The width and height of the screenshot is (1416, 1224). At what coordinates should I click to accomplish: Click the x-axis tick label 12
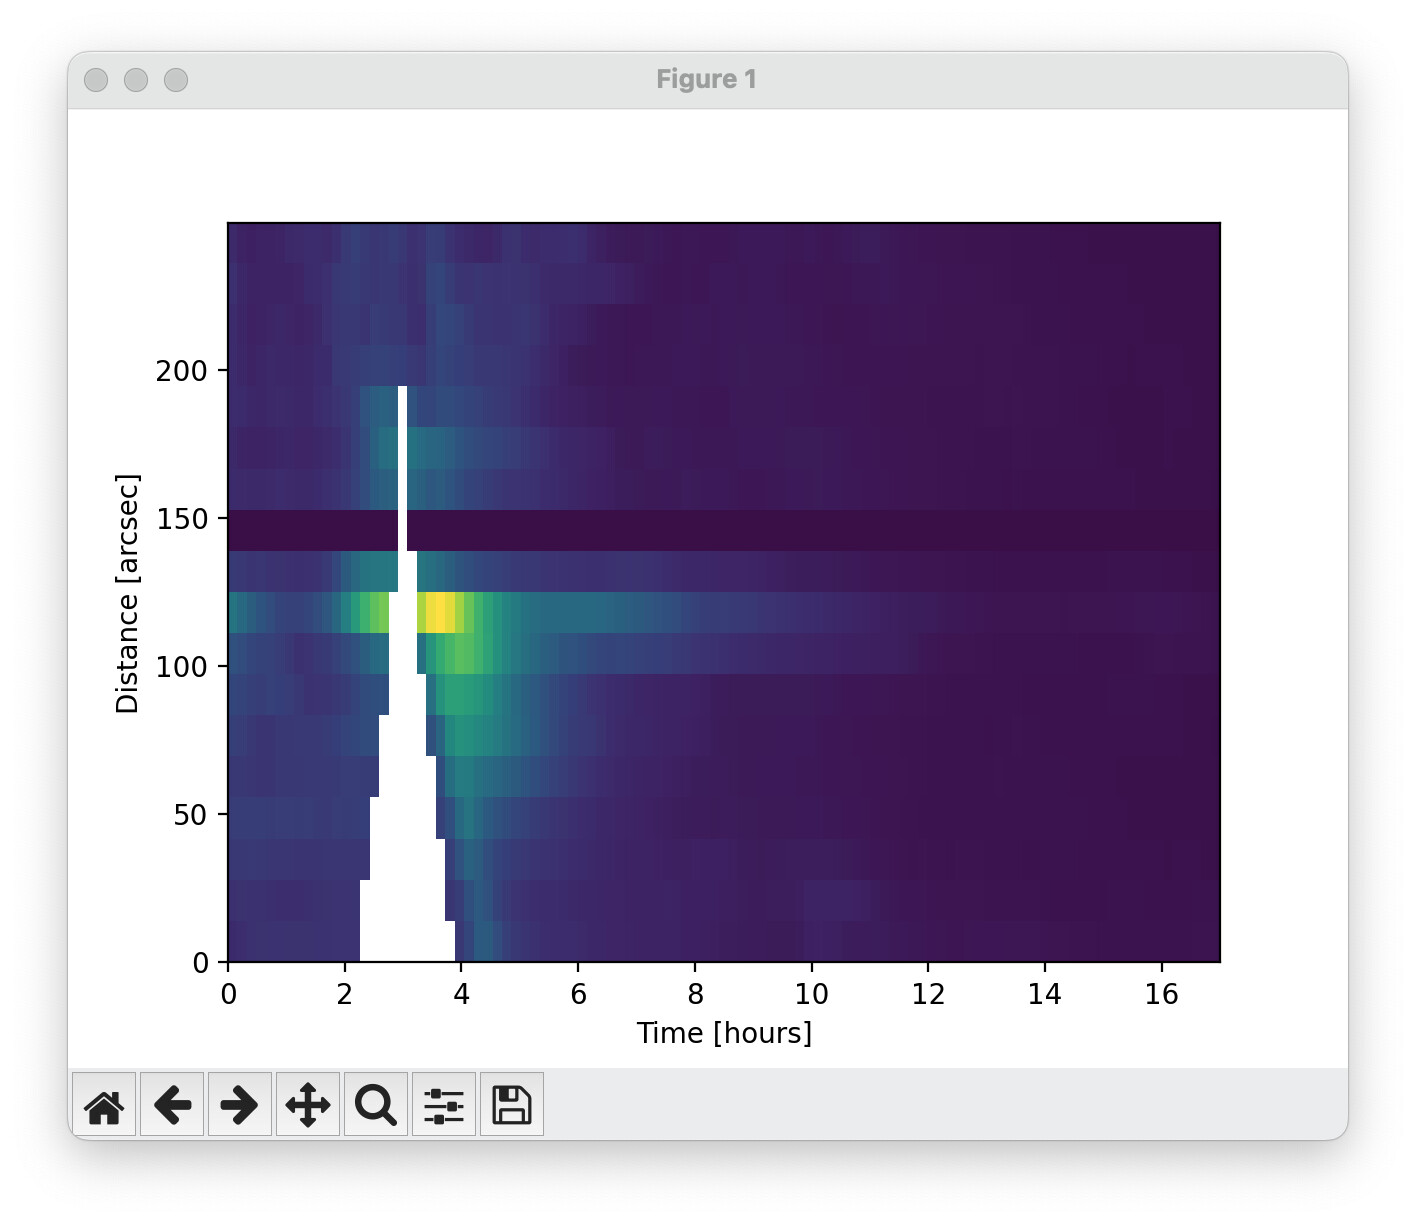point(928,994)
